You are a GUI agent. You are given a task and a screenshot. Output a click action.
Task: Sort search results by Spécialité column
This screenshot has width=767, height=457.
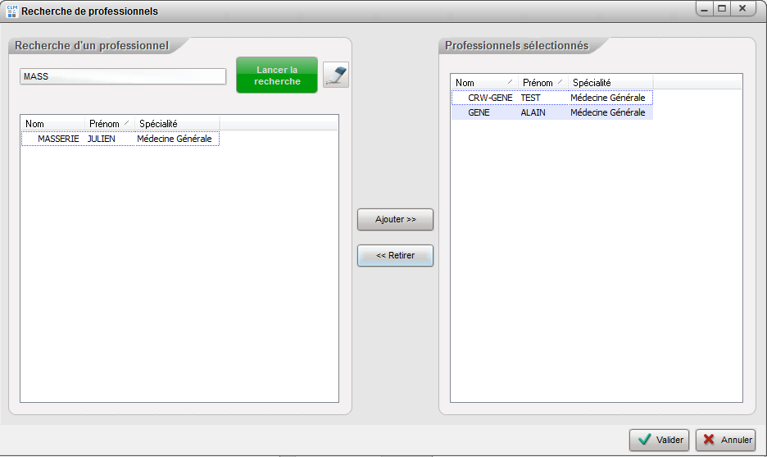(x=175, y=123)
